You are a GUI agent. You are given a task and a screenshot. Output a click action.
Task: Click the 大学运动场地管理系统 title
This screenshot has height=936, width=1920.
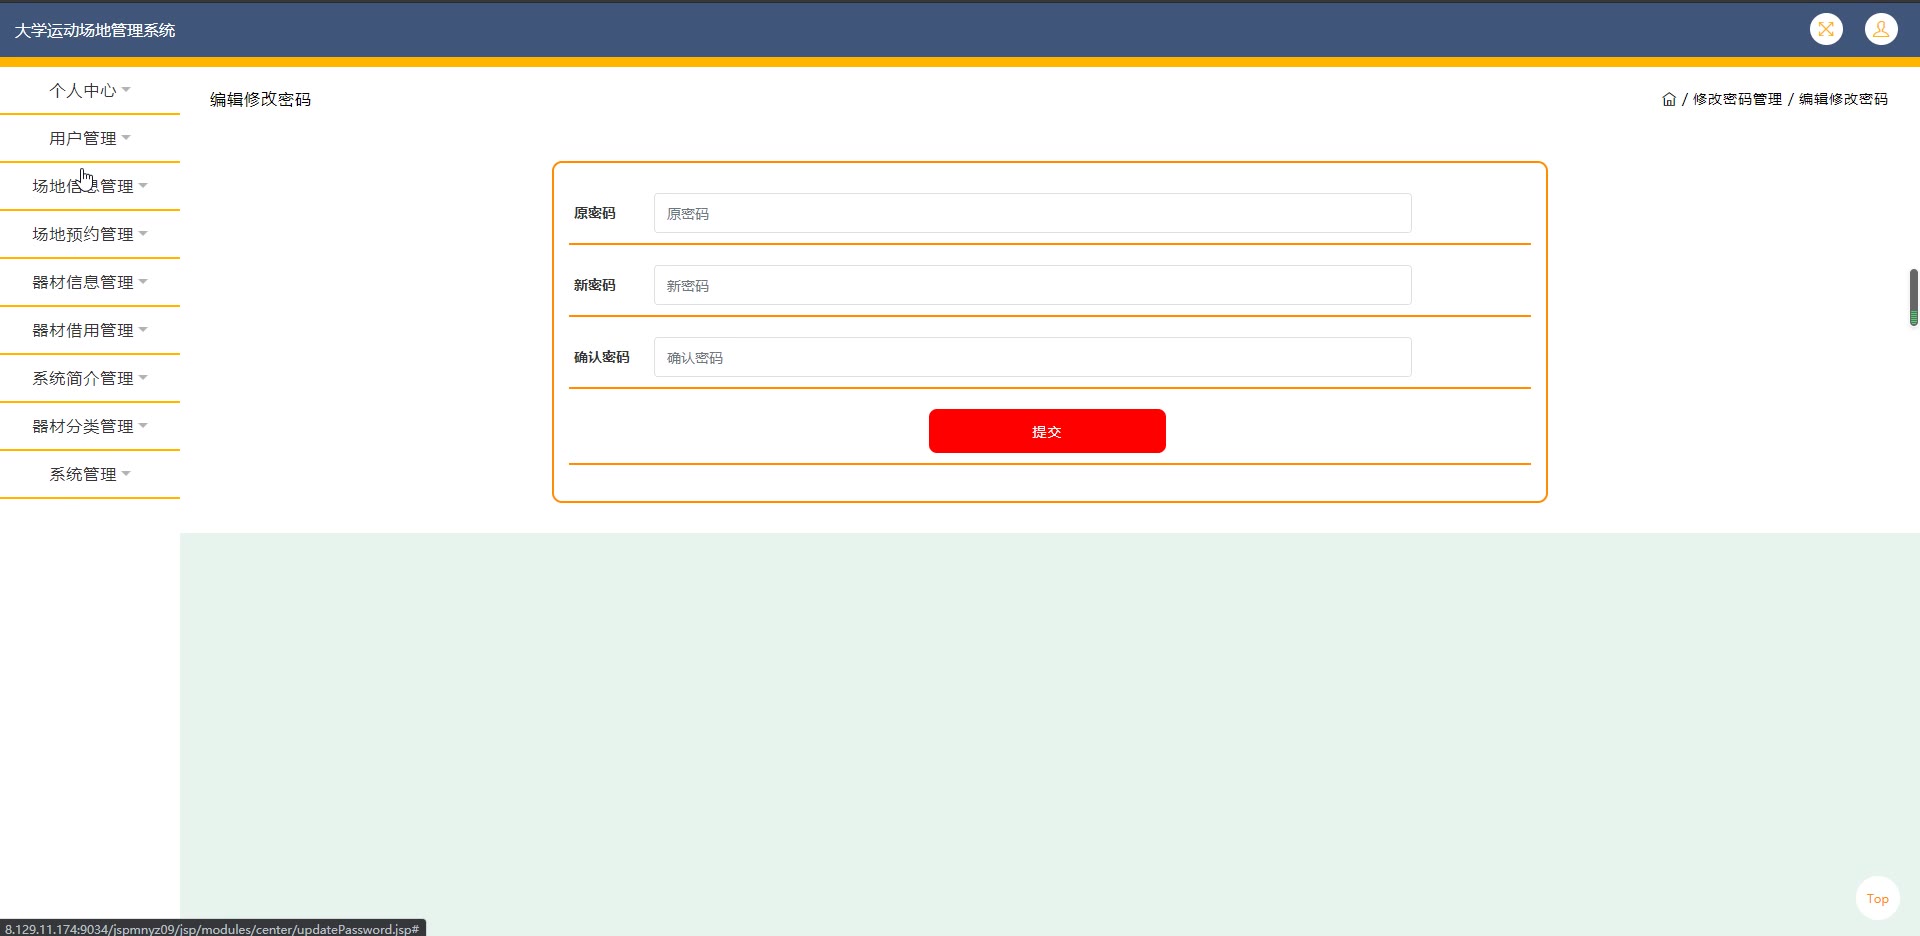click(95, 30)
